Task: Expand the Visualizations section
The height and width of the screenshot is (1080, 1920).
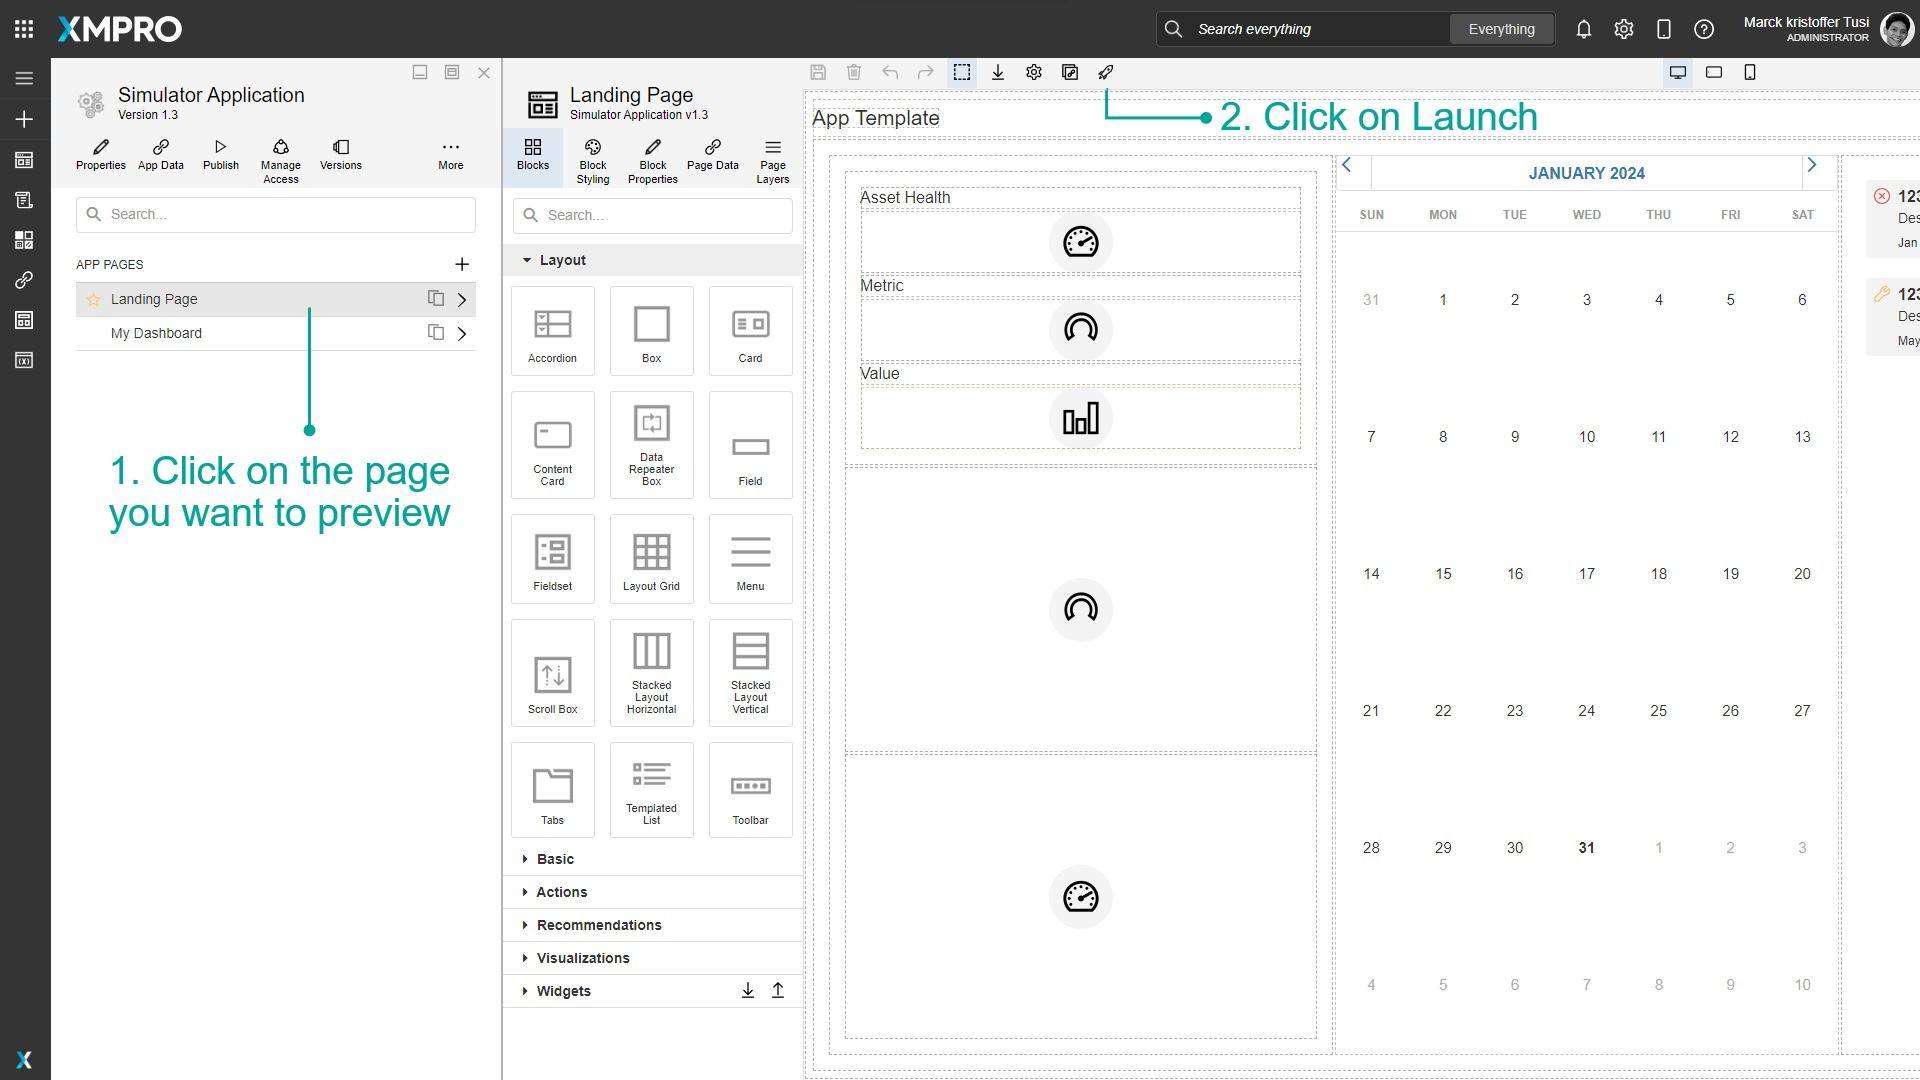Action: [583, 957]
